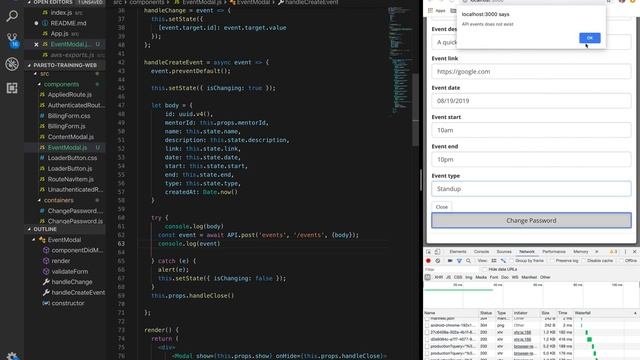This screenshot has width=640, height=360.
Task: Filter network requests by Manifest
Action: click(x=529, y=277)
